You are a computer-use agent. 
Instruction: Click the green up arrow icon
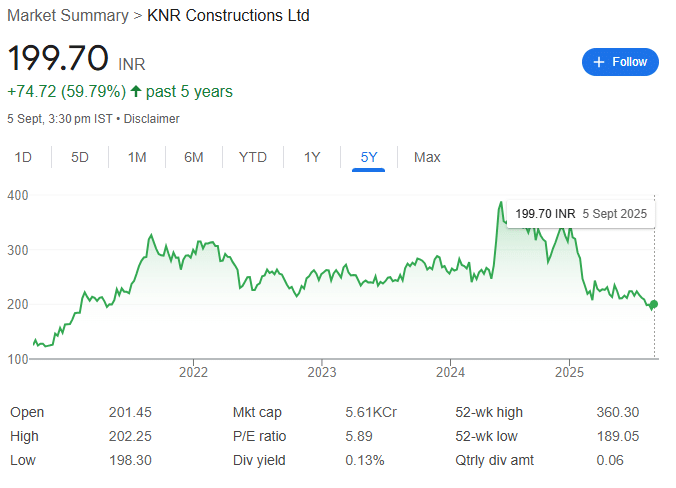pos(136,91)
